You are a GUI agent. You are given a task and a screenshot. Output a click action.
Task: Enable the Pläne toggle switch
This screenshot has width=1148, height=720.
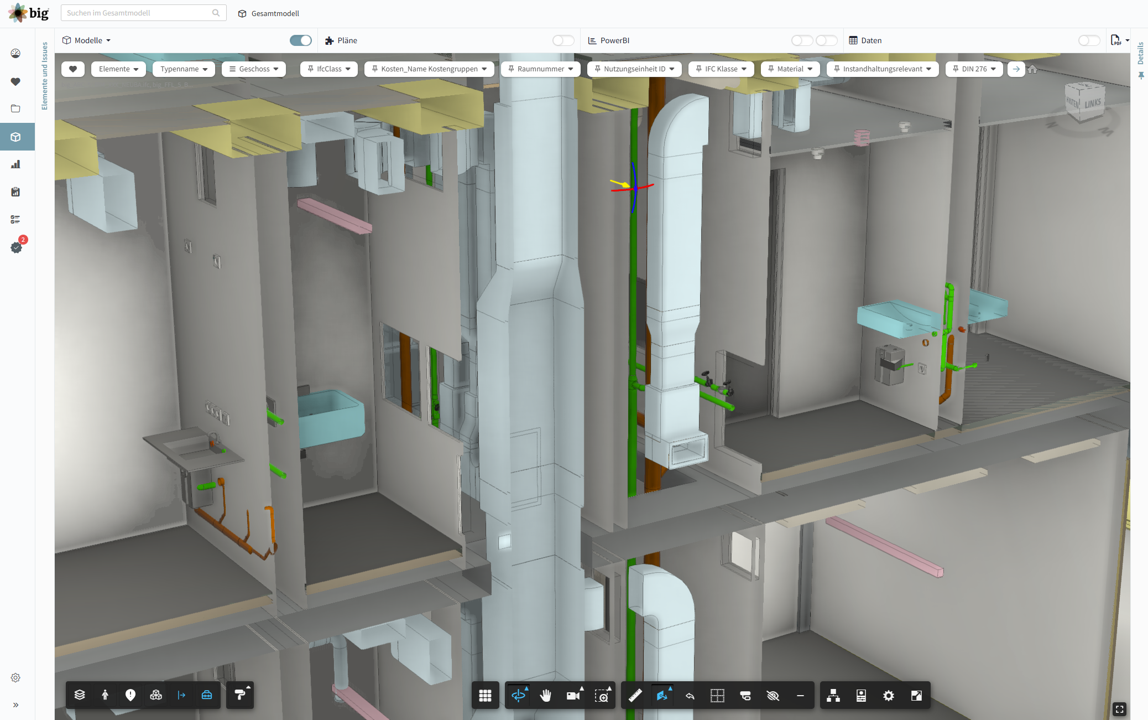point(563,41)
